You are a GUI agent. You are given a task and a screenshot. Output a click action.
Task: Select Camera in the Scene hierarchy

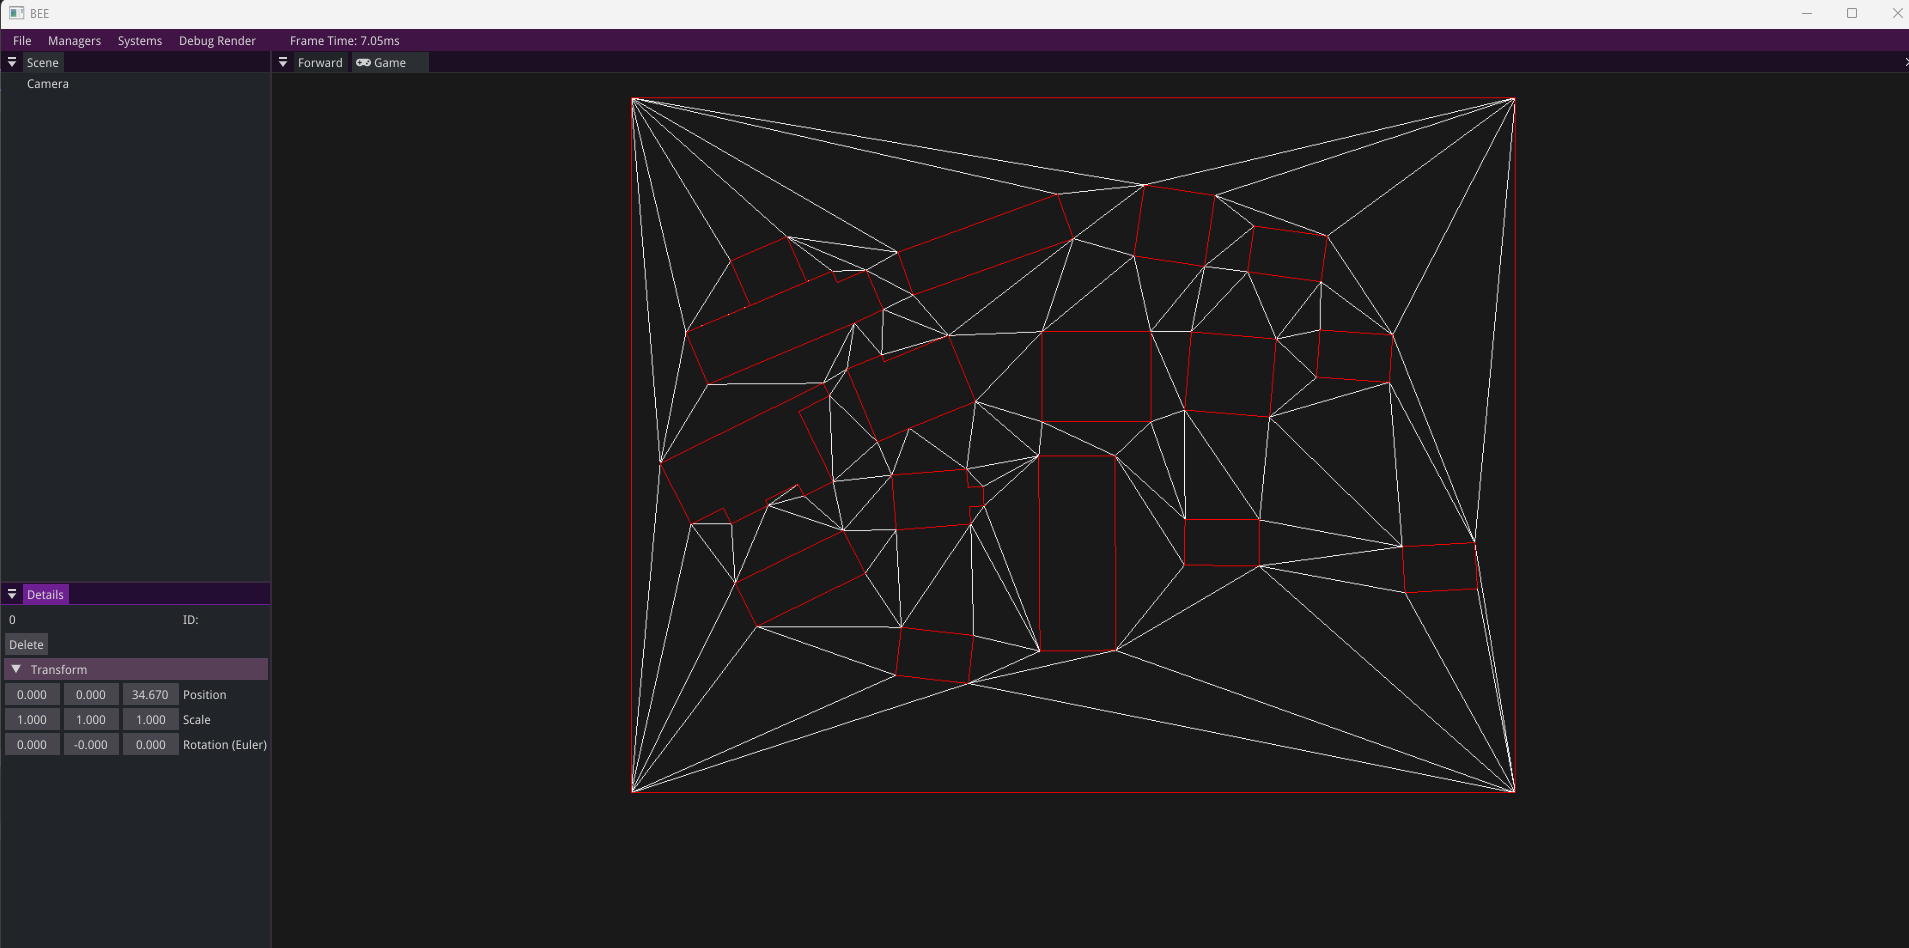point(47,83)
